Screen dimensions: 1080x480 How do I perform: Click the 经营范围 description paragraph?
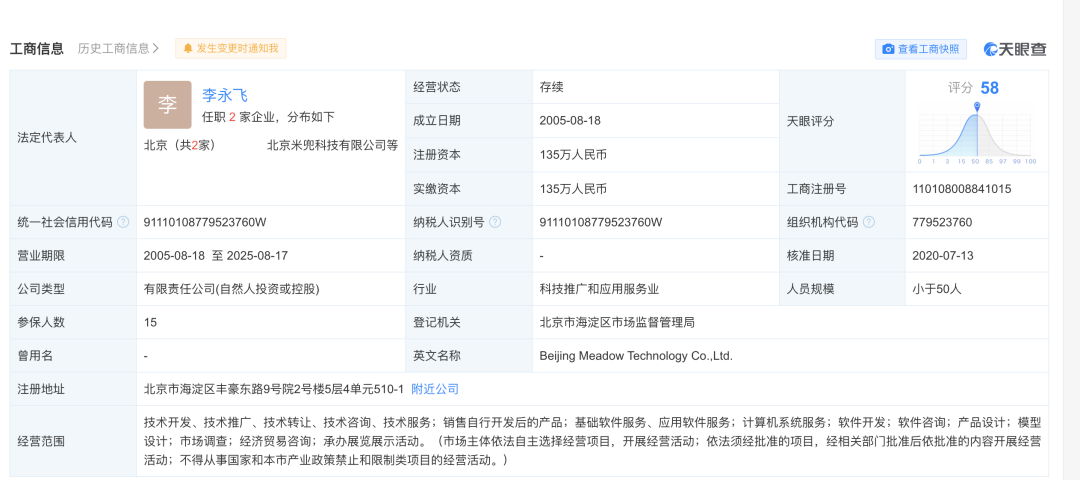[592, 441]
